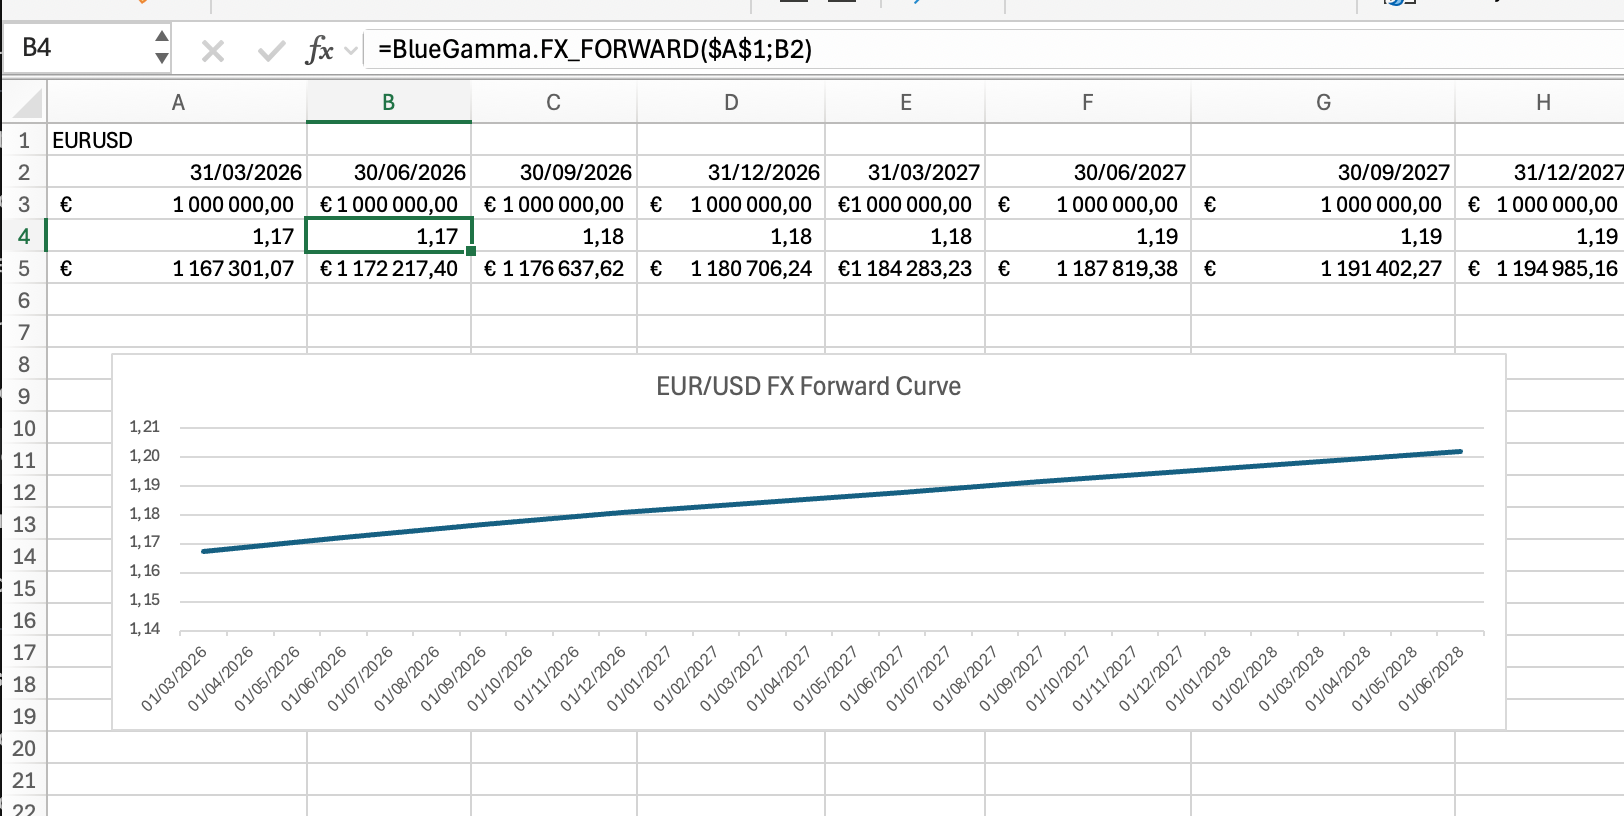Open Insert Function via the fx icon
The image size is (1624, 816).
(319, 50)
